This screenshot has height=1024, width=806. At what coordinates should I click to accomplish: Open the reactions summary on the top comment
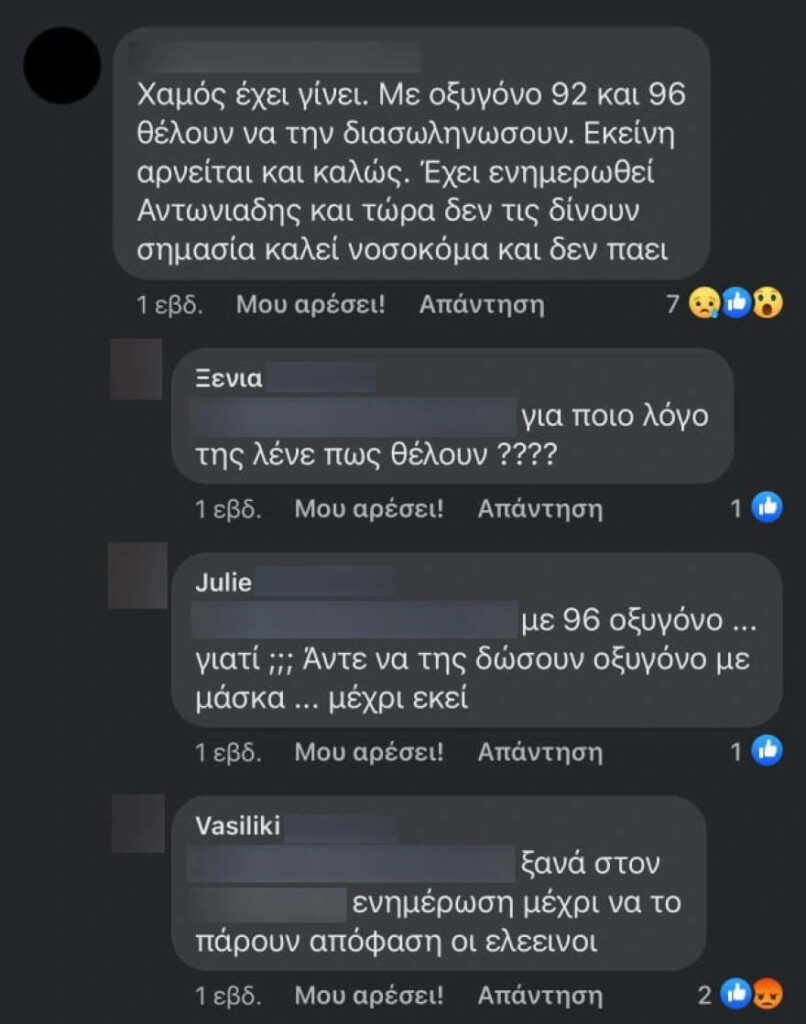point(724,304)
